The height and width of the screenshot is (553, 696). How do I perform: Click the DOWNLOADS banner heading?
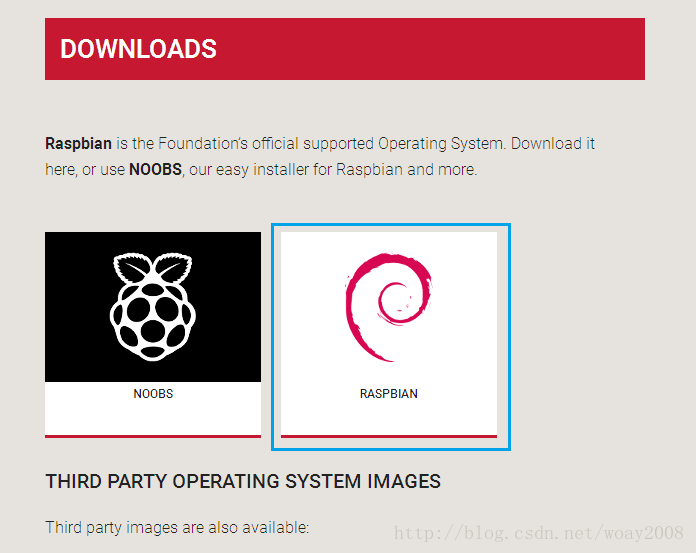pos(138,49)
